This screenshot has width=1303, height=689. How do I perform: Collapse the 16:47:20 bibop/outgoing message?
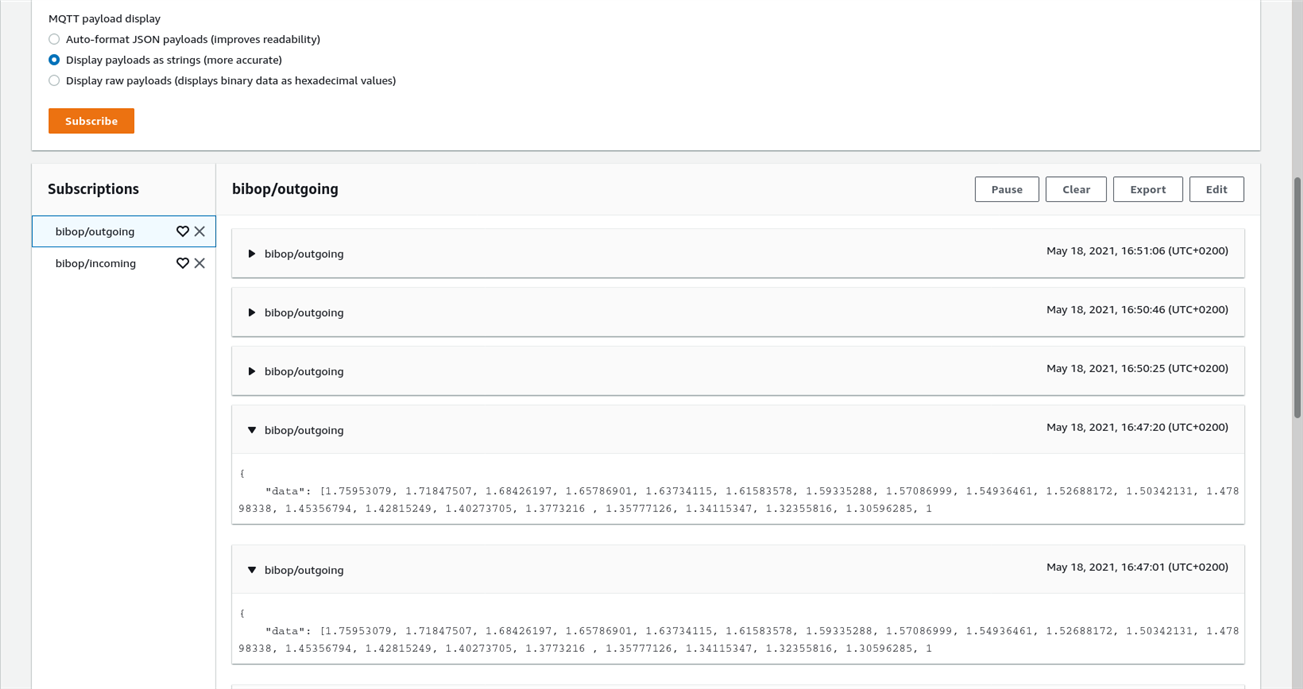(x=252, y=431)
